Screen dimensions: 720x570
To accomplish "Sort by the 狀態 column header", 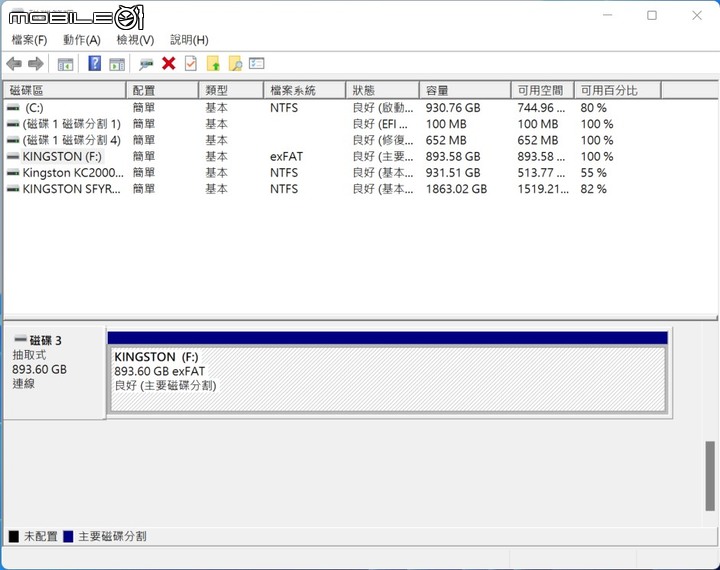I will 382,90.
